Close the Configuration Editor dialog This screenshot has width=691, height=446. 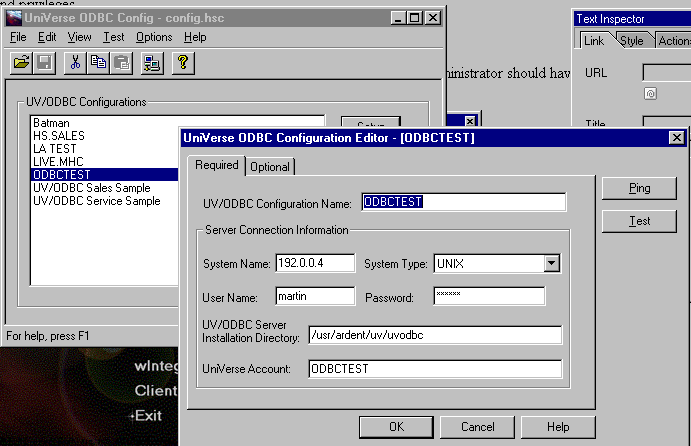click(x=676, y=138)
